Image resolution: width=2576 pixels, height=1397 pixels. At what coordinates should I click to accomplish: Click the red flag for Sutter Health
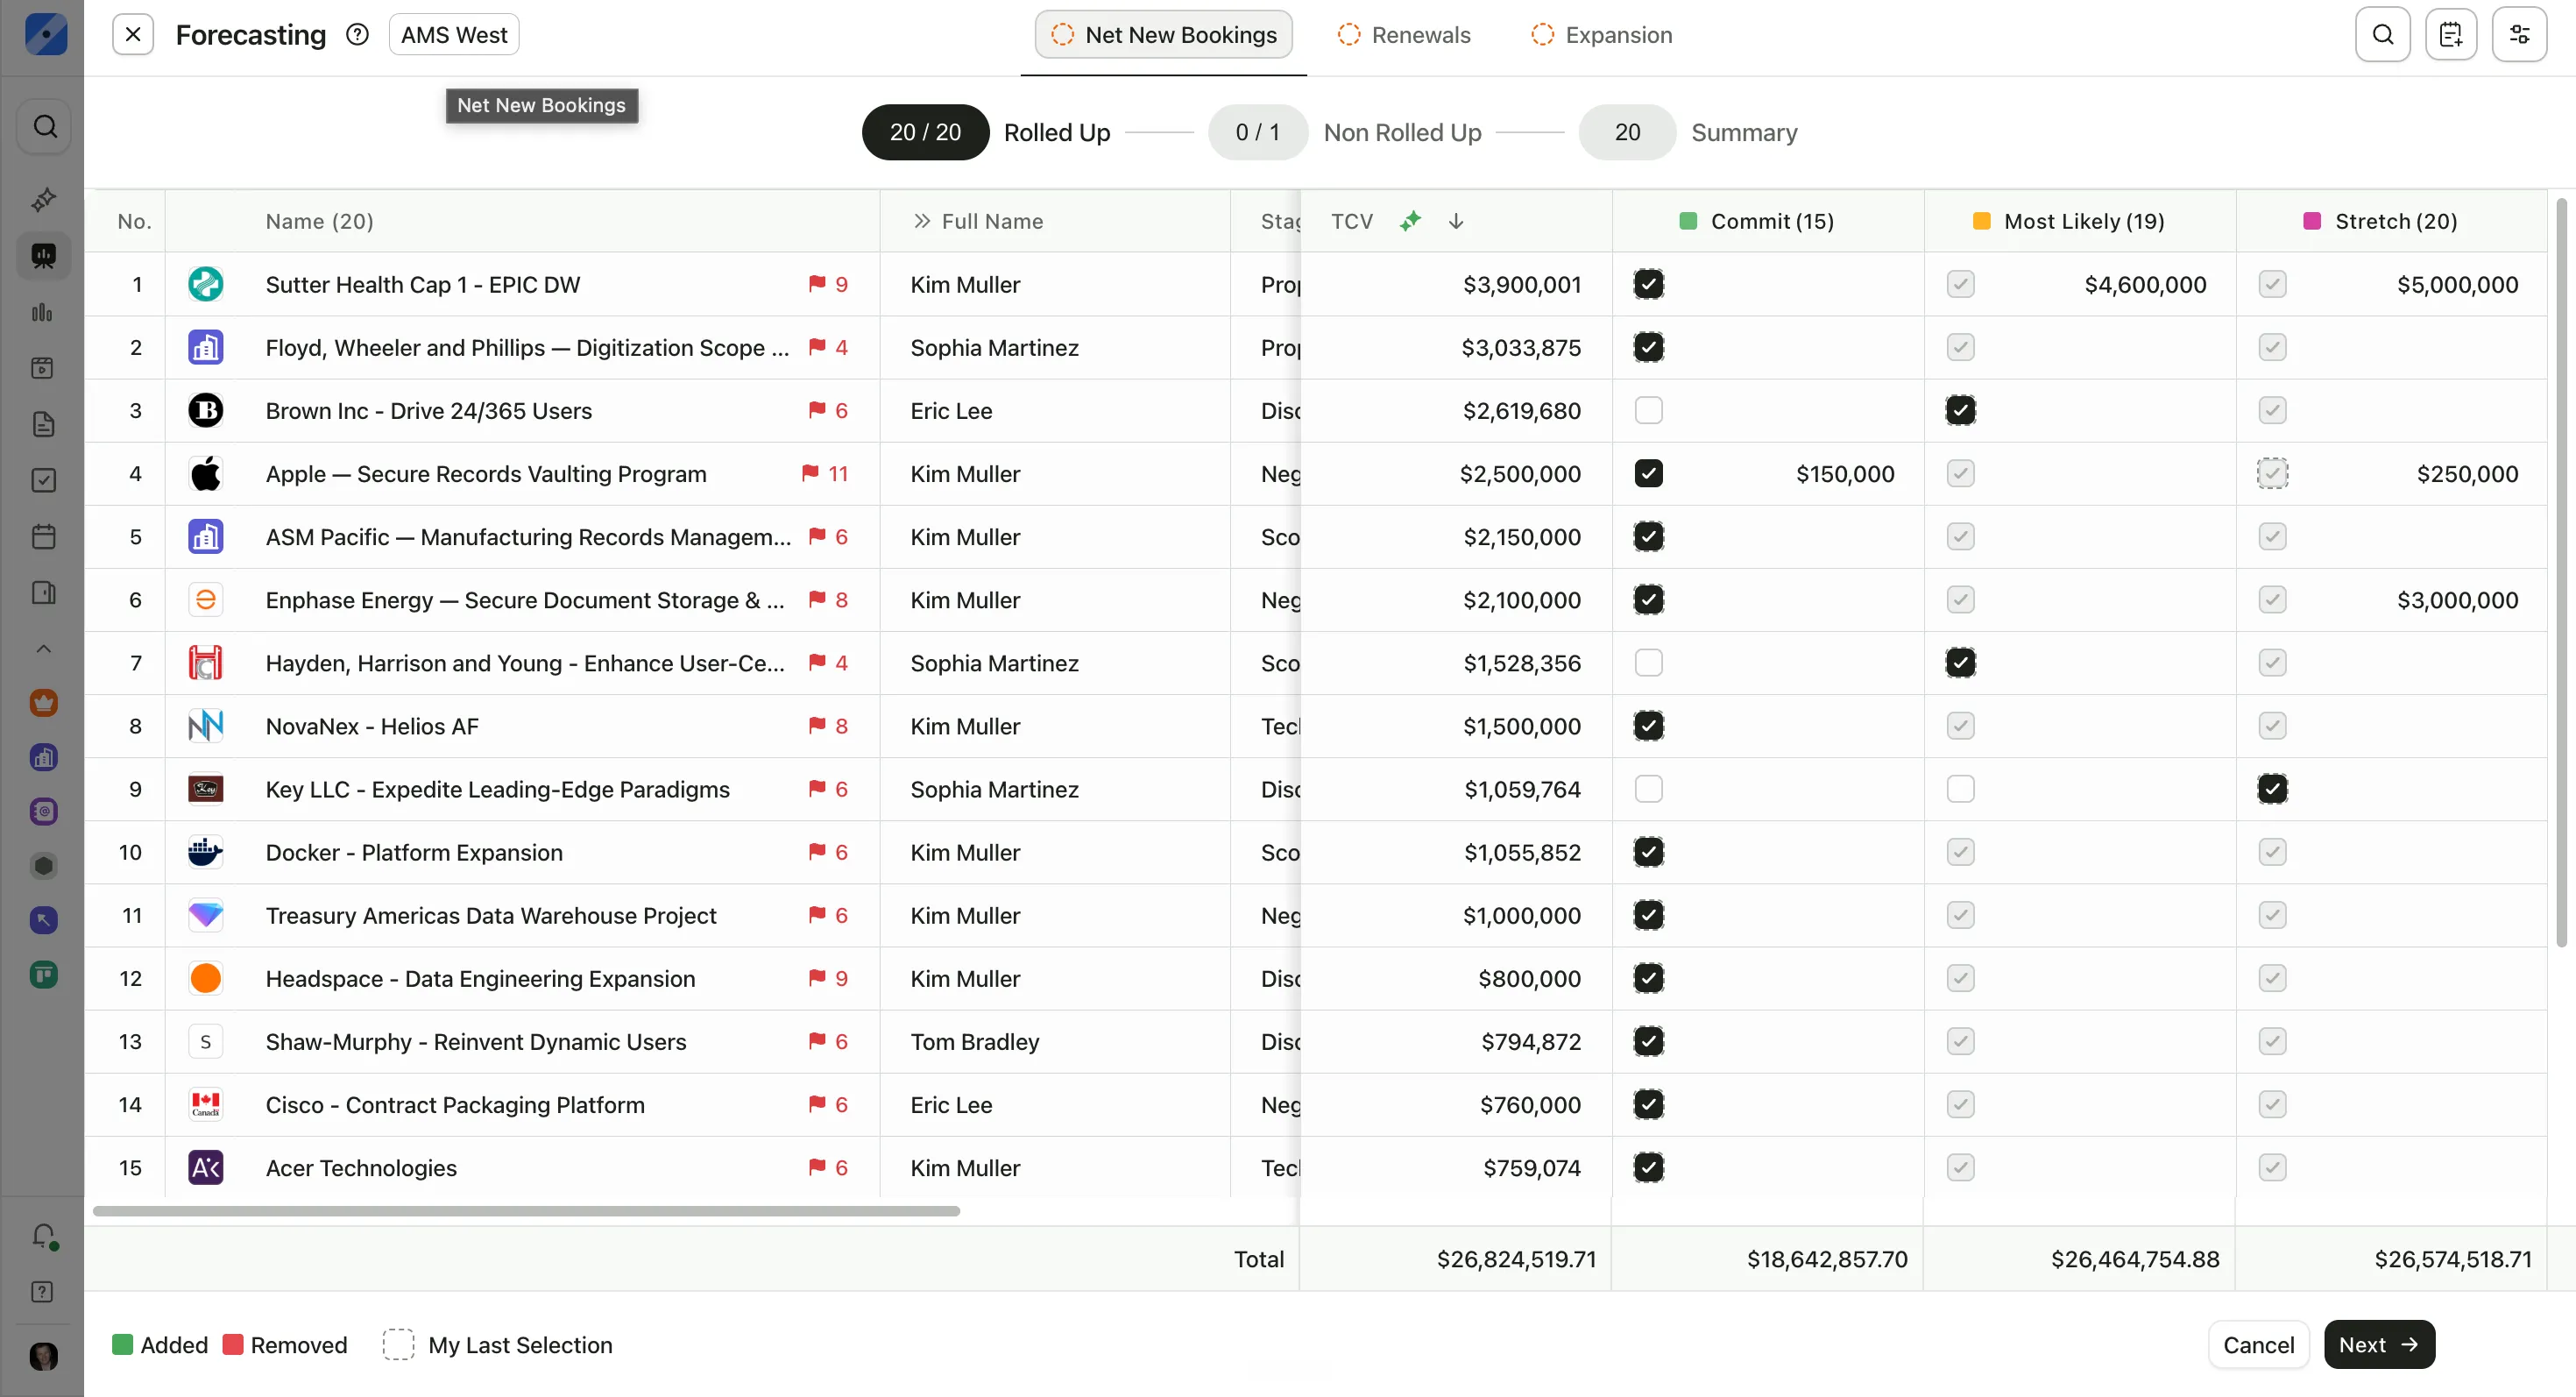pyautogui.click(x=817, y=284)
